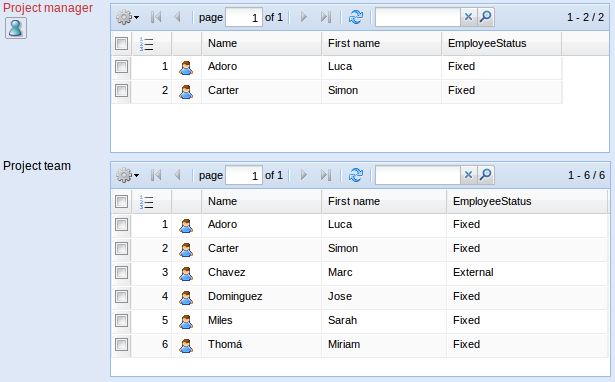Check the Thomá row in Project team
This screenshot has height=382, width=615.
[122, 345]
